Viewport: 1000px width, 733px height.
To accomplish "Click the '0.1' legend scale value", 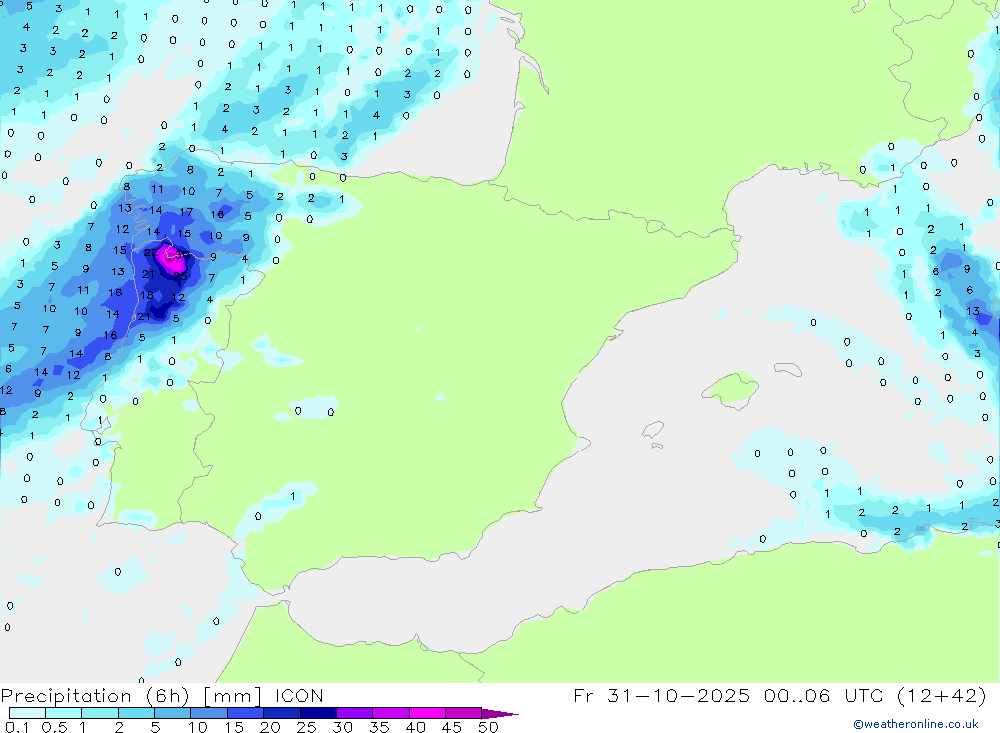I will [17, 727].
